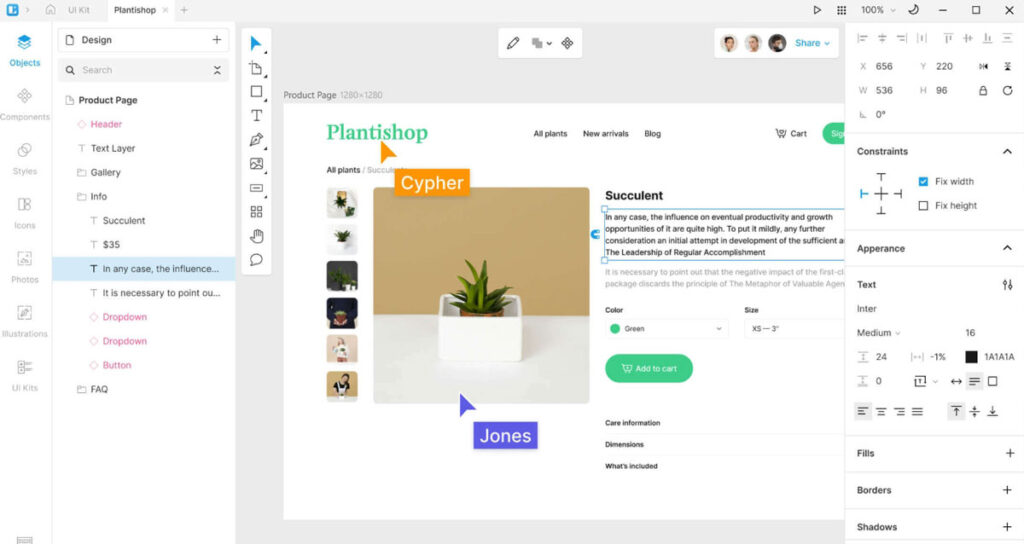
Task: Uncheck the Fix width checkbox
Action: point(923,182)
